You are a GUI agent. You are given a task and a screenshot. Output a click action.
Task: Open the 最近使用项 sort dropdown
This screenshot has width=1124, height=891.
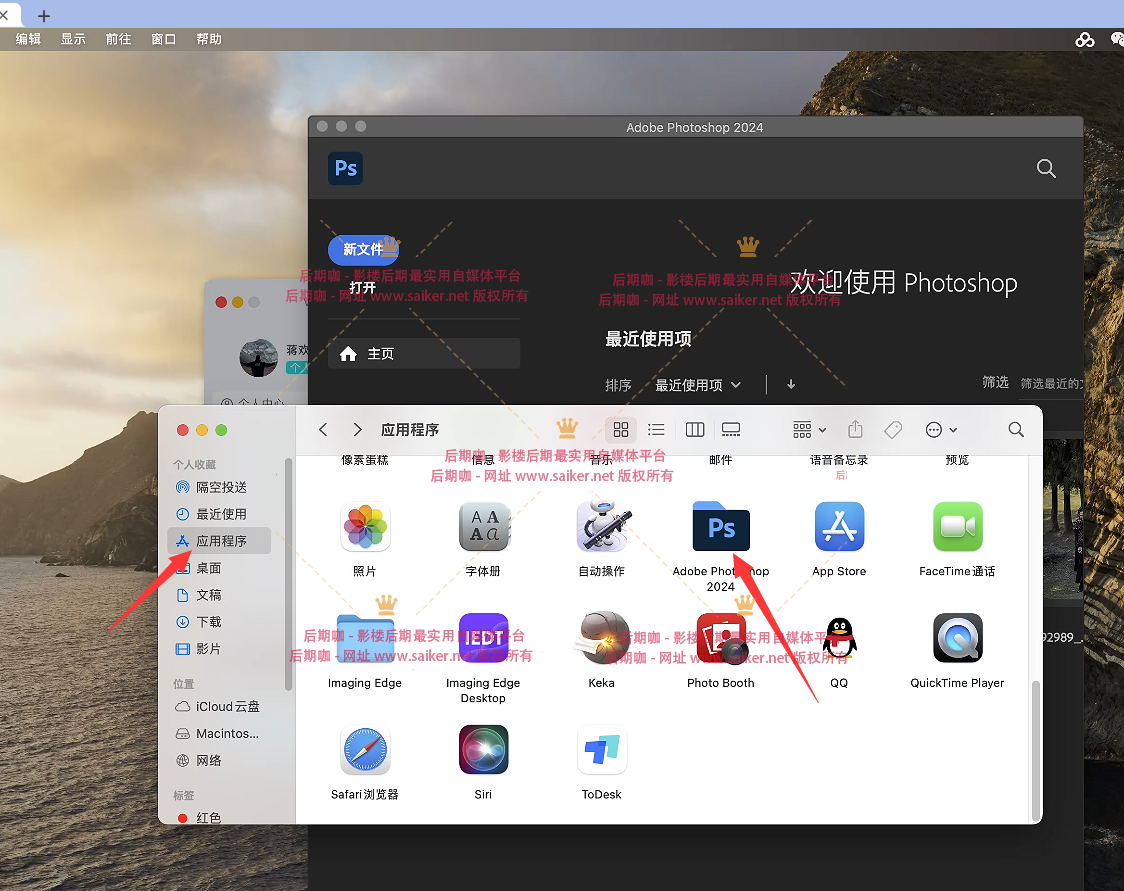click(x=697, y=385)
